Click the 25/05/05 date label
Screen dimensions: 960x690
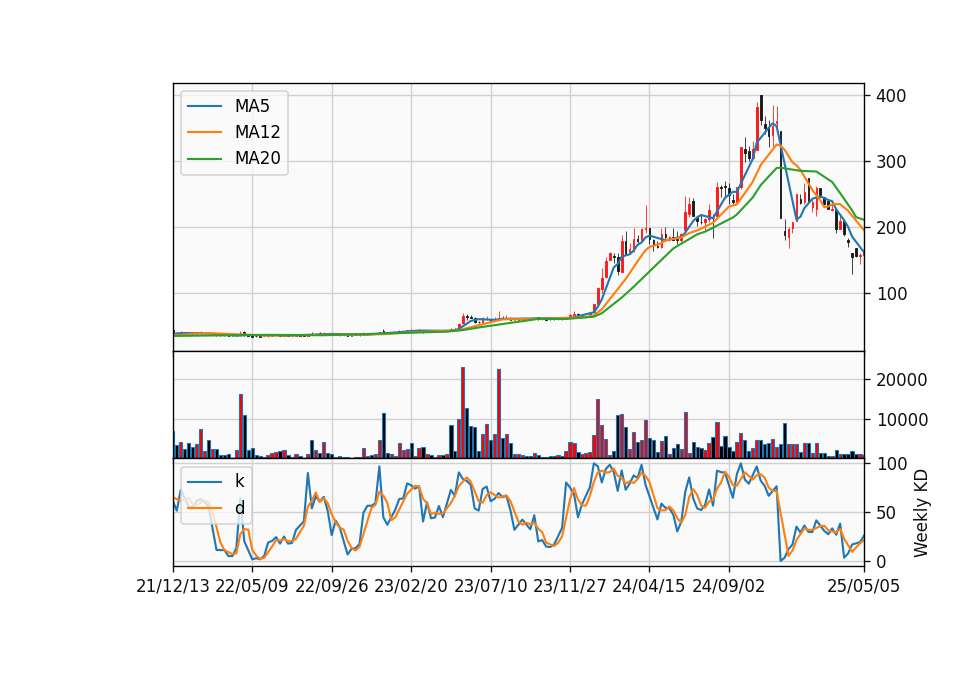[x=863, y=586]
